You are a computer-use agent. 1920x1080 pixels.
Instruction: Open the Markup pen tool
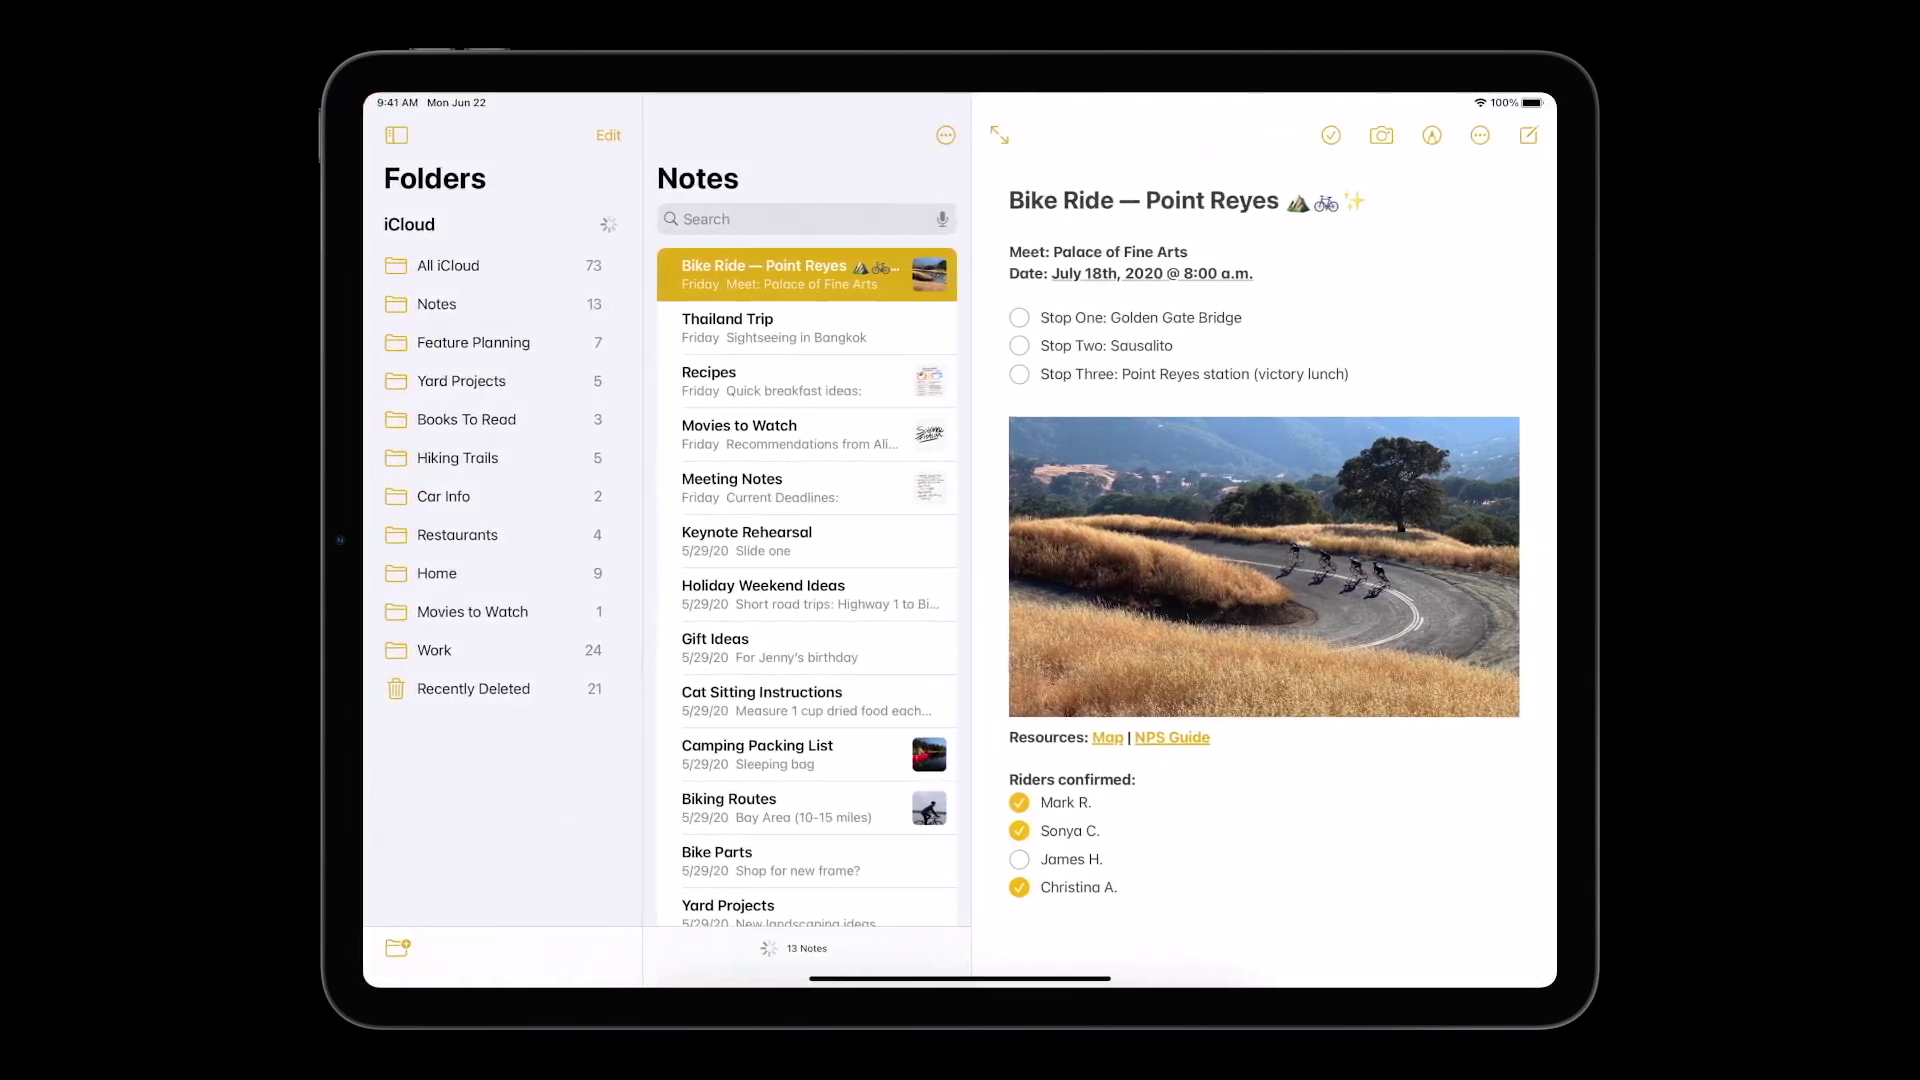pos(1431,135)
